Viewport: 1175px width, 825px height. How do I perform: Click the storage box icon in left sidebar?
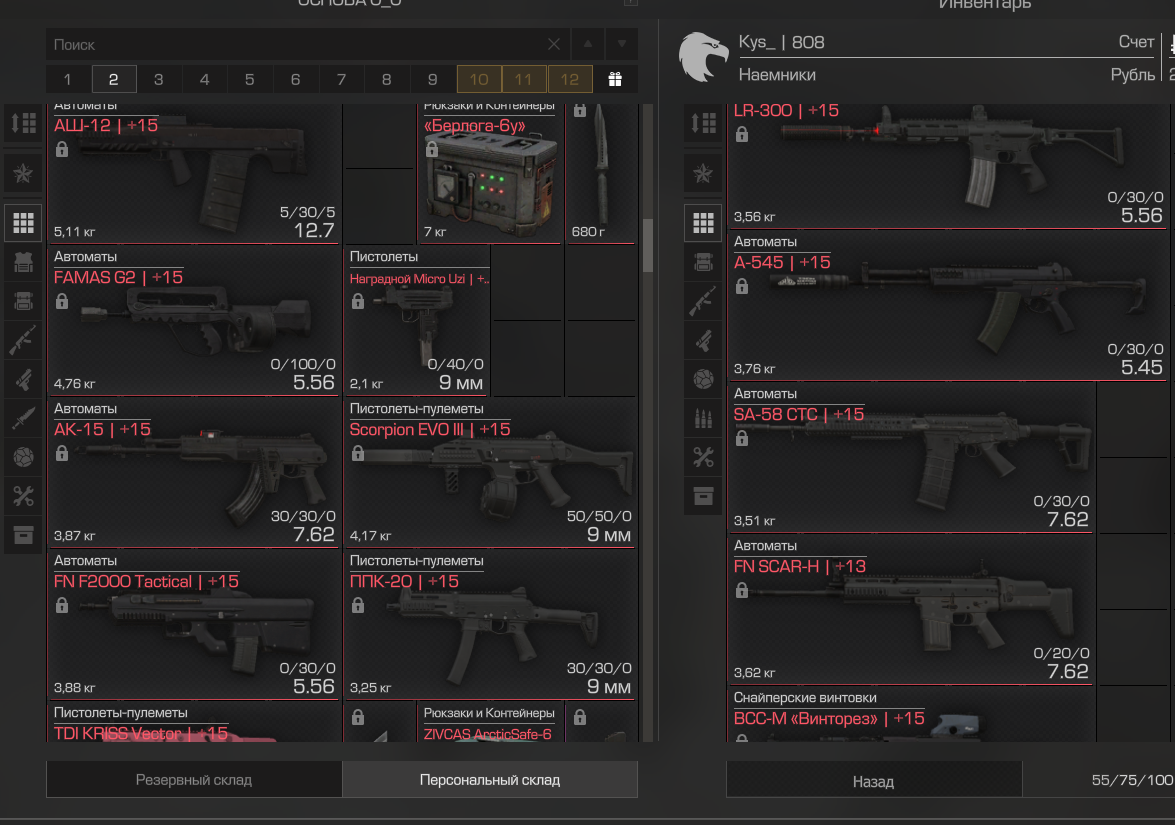[x=23, y=535]
